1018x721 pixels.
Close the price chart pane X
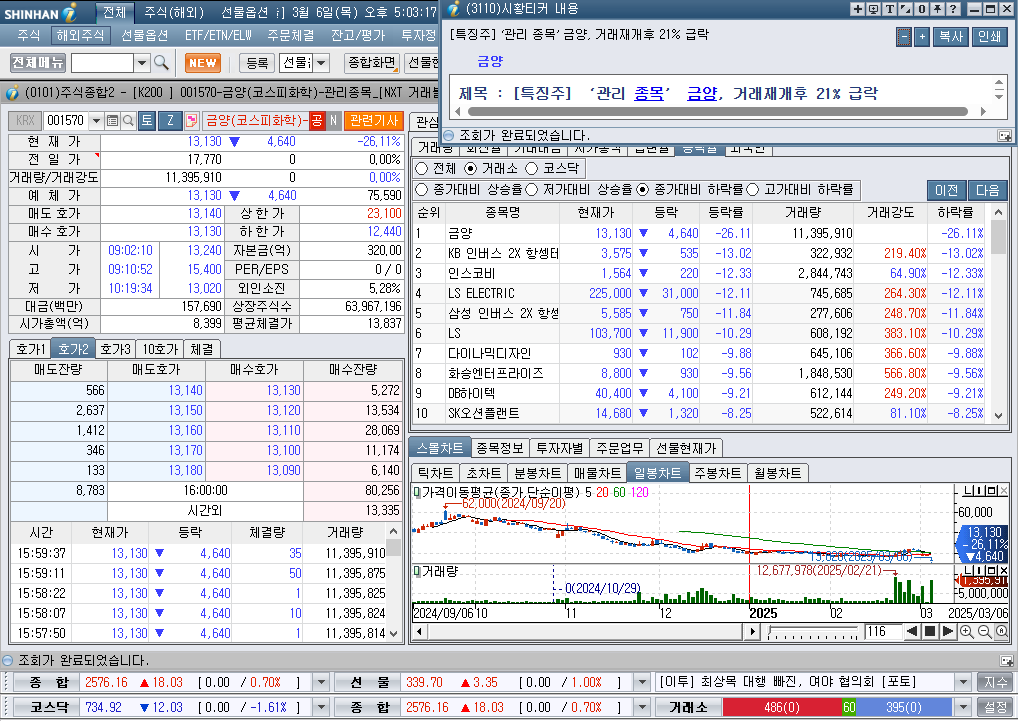pyautogui.click(x=1004, y=491)
